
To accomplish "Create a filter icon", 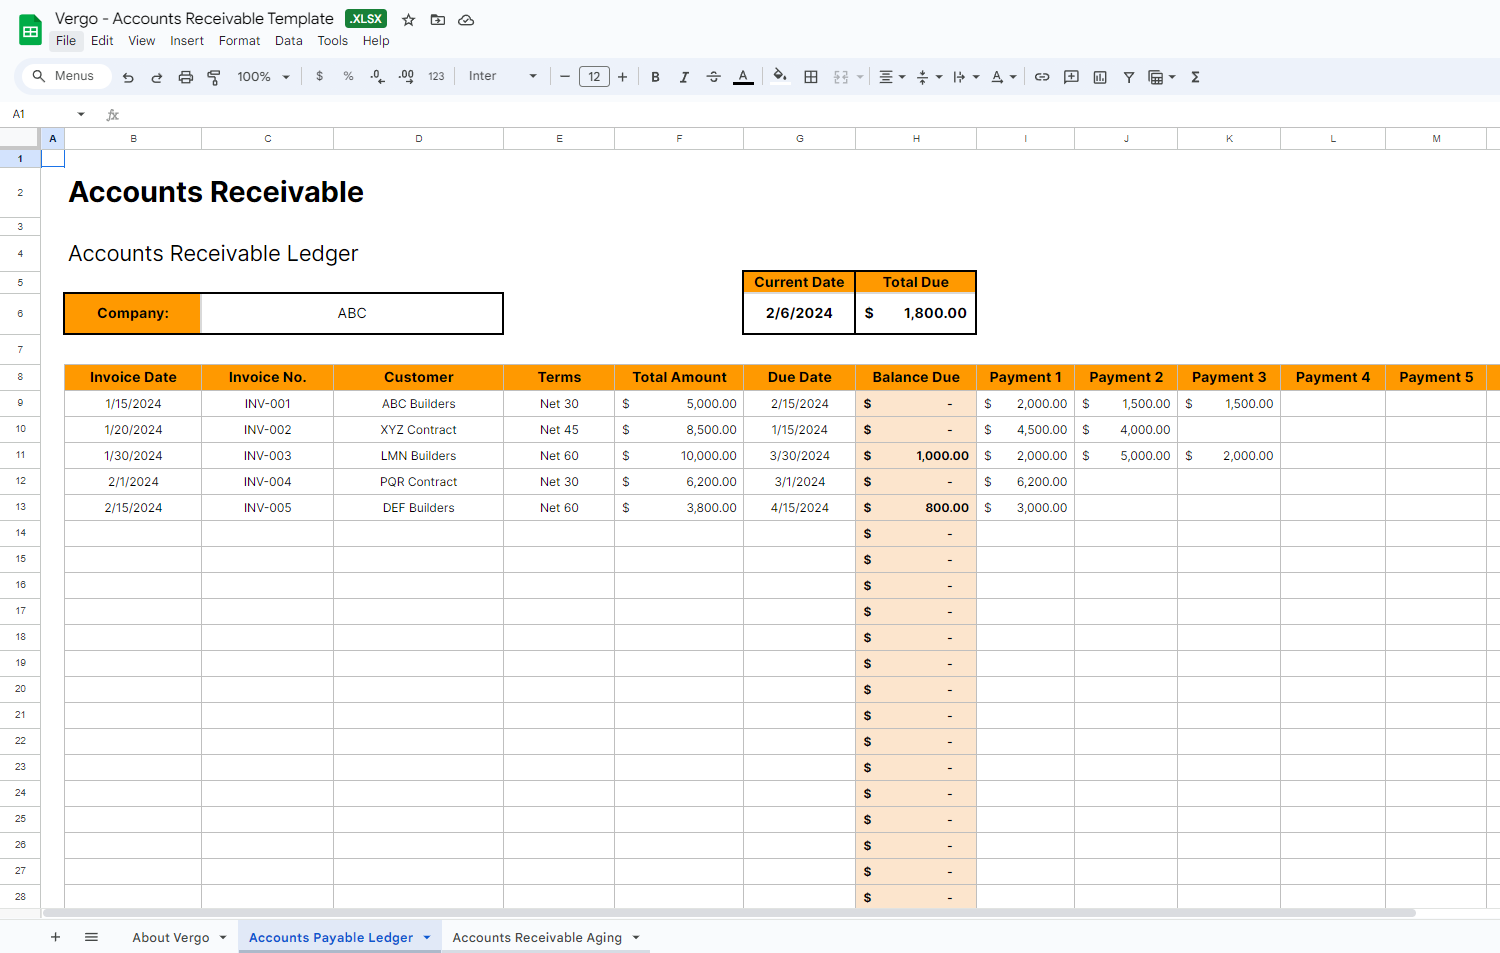I will pyautogui.click(x=1129, y=77).
